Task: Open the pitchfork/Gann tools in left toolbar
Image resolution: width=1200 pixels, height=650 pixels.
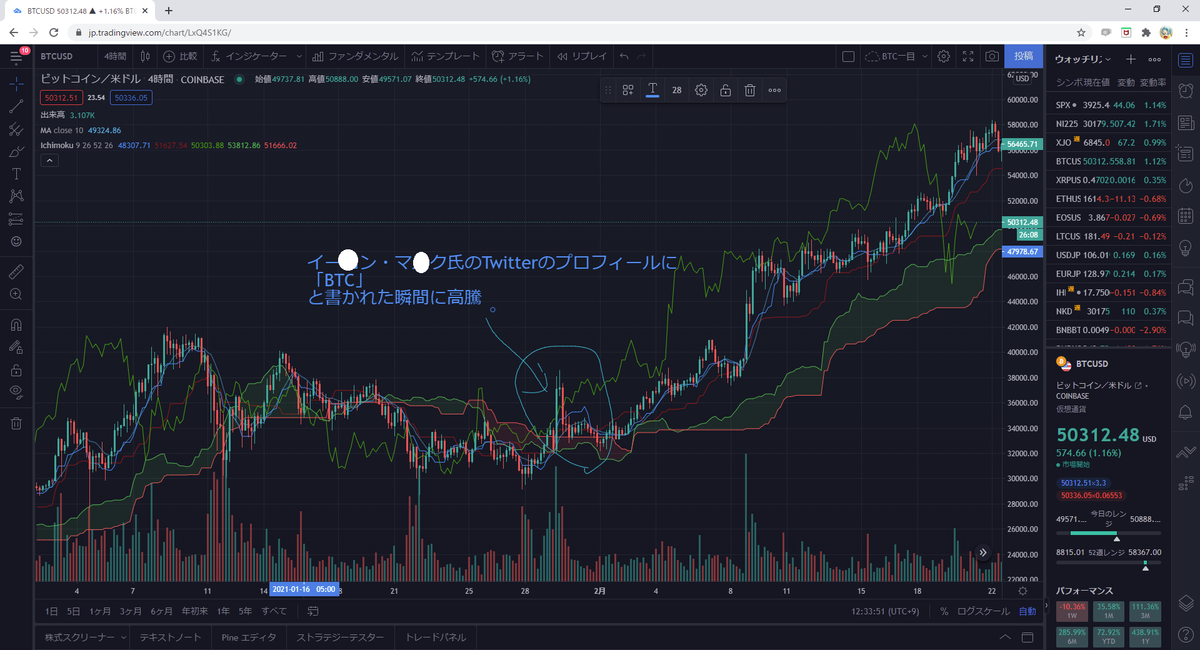Action: [16, 130]
